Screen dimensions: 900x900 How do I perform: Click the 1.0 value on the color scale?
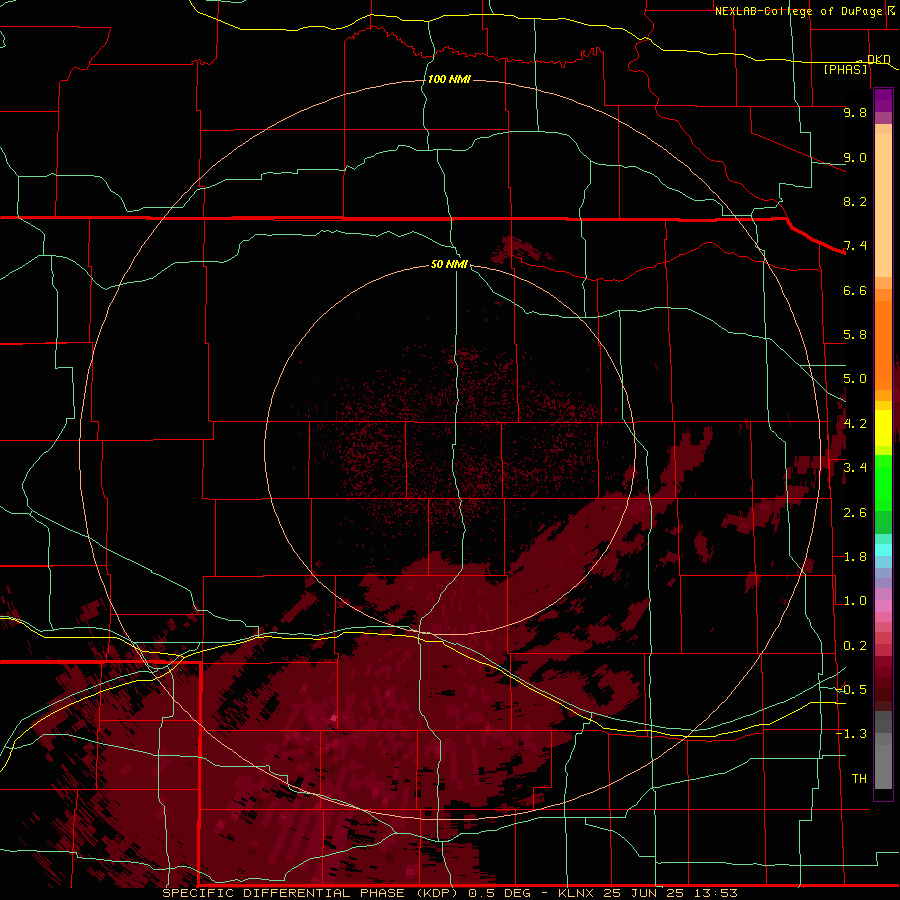pos(855,601)
